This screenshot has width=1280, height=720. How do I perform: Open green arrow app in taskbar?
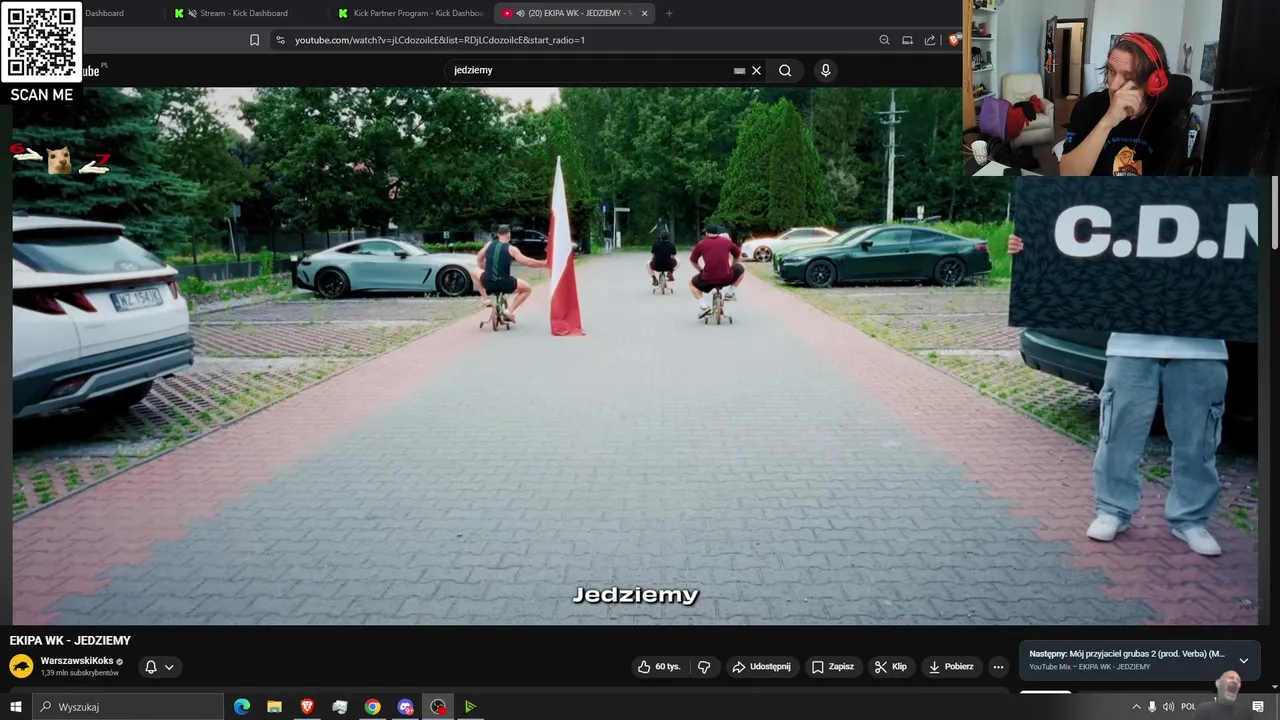click(470, 707)
